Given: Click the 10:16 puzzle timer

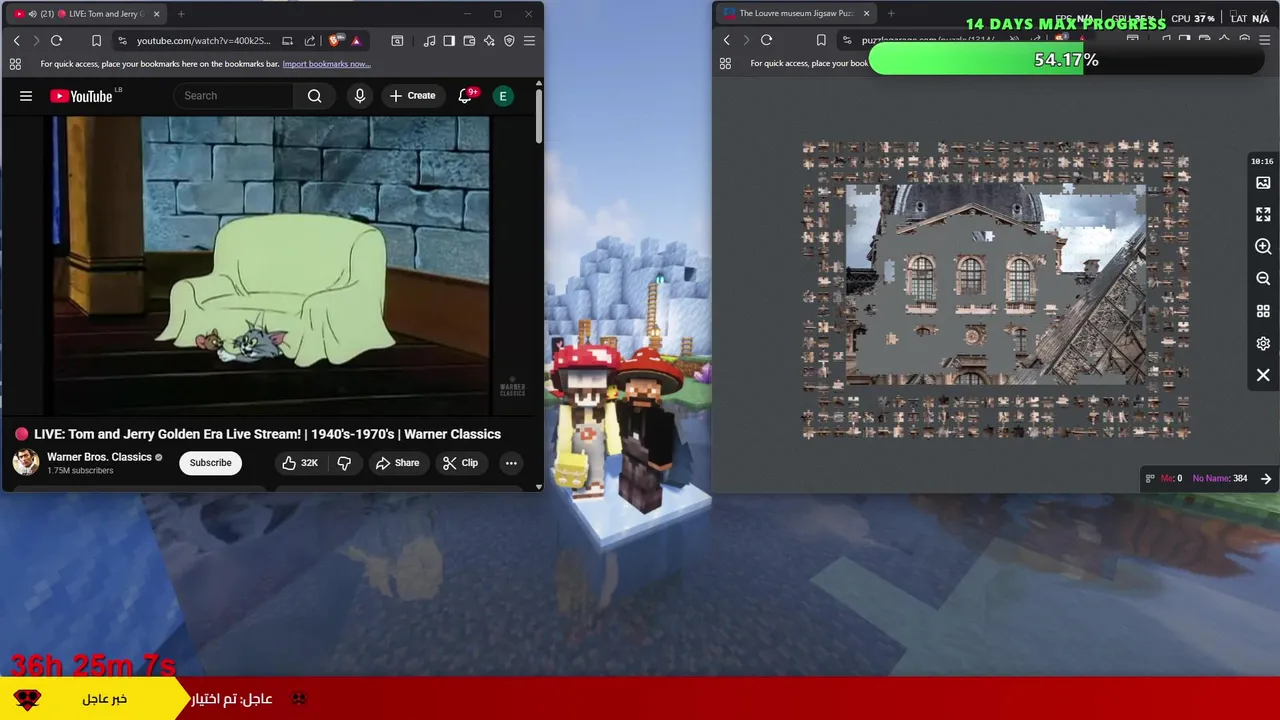Looking at the screenshot, I should pos(1262,161).
